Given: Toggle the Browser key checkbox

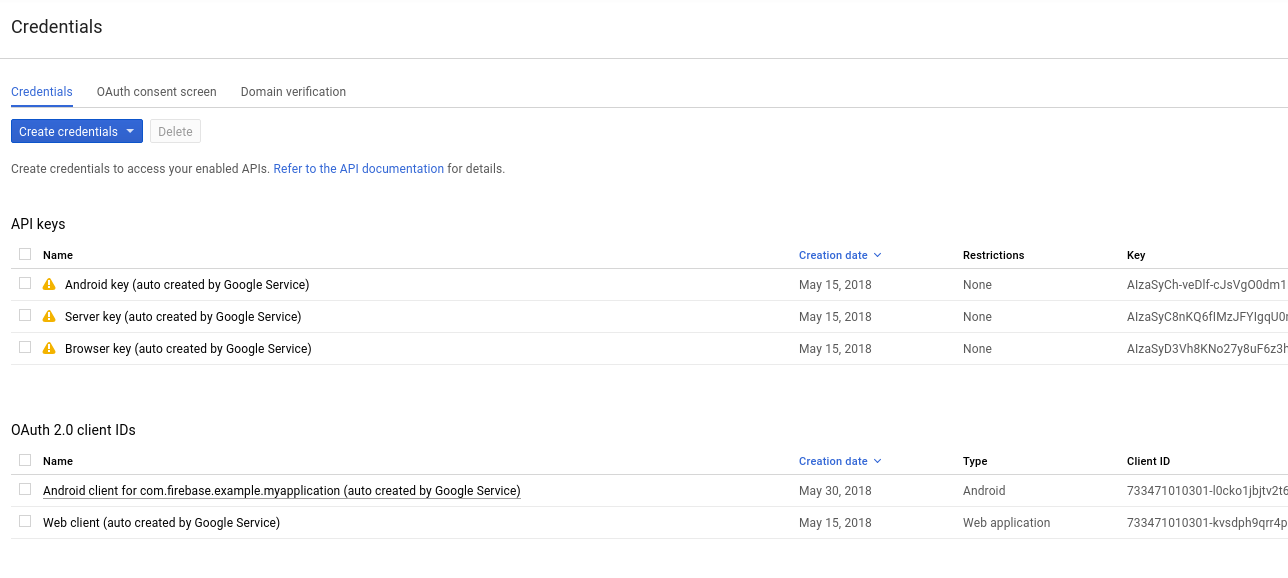Looking at the screenshot, I should point(24,348).
